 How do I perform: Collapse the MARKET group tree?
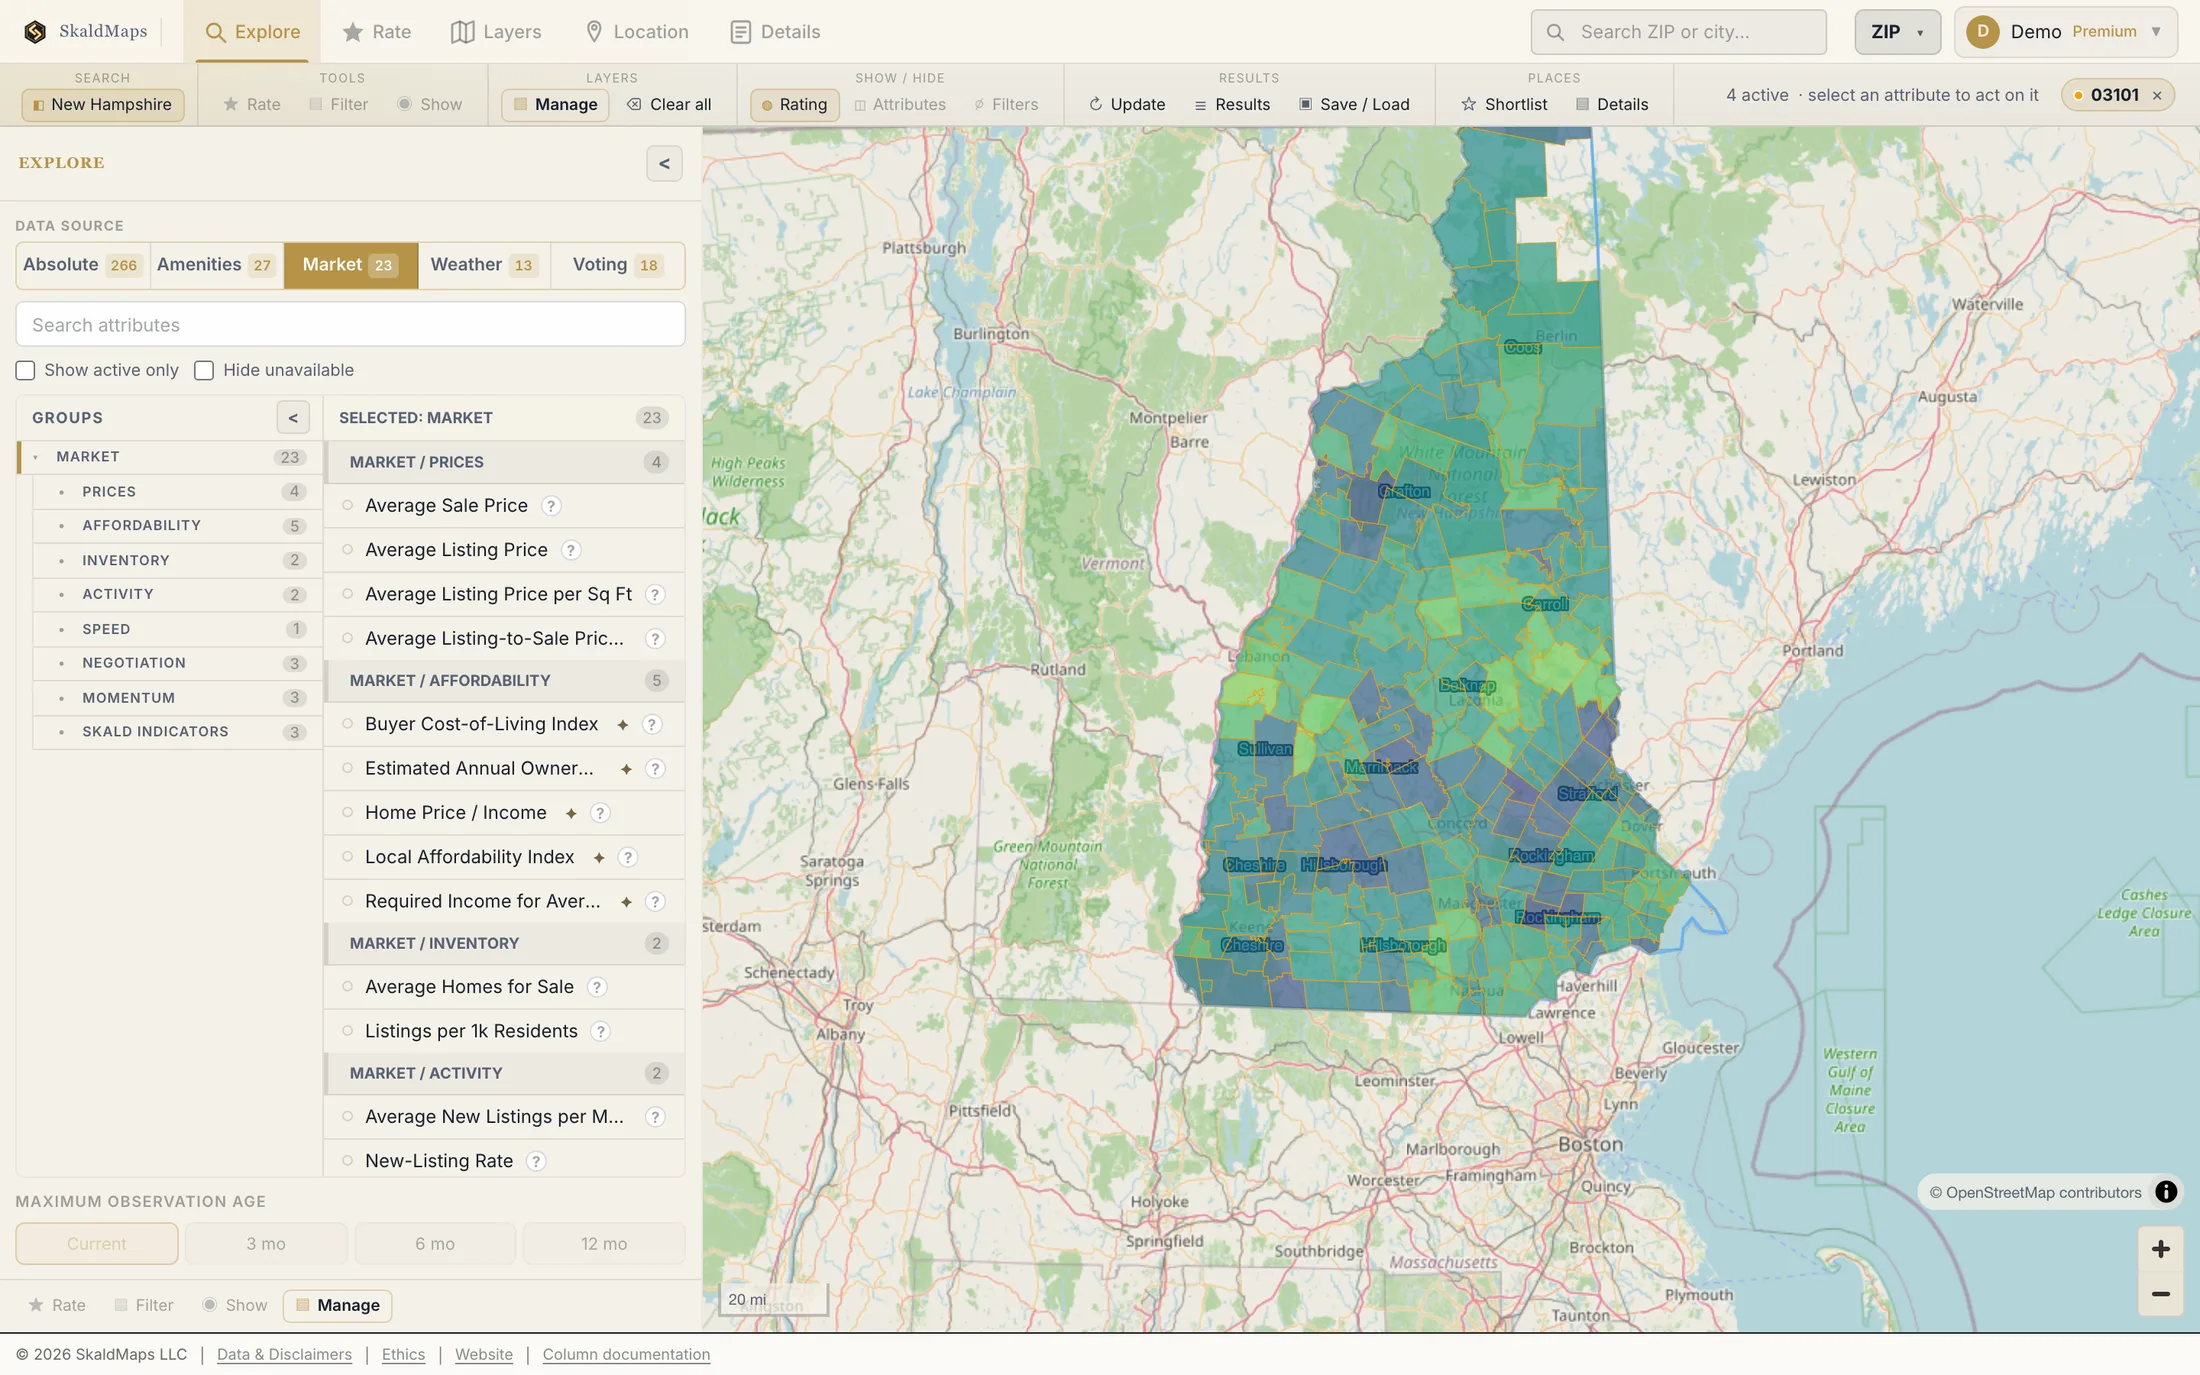pyautogui.click(x=36, y=457)
